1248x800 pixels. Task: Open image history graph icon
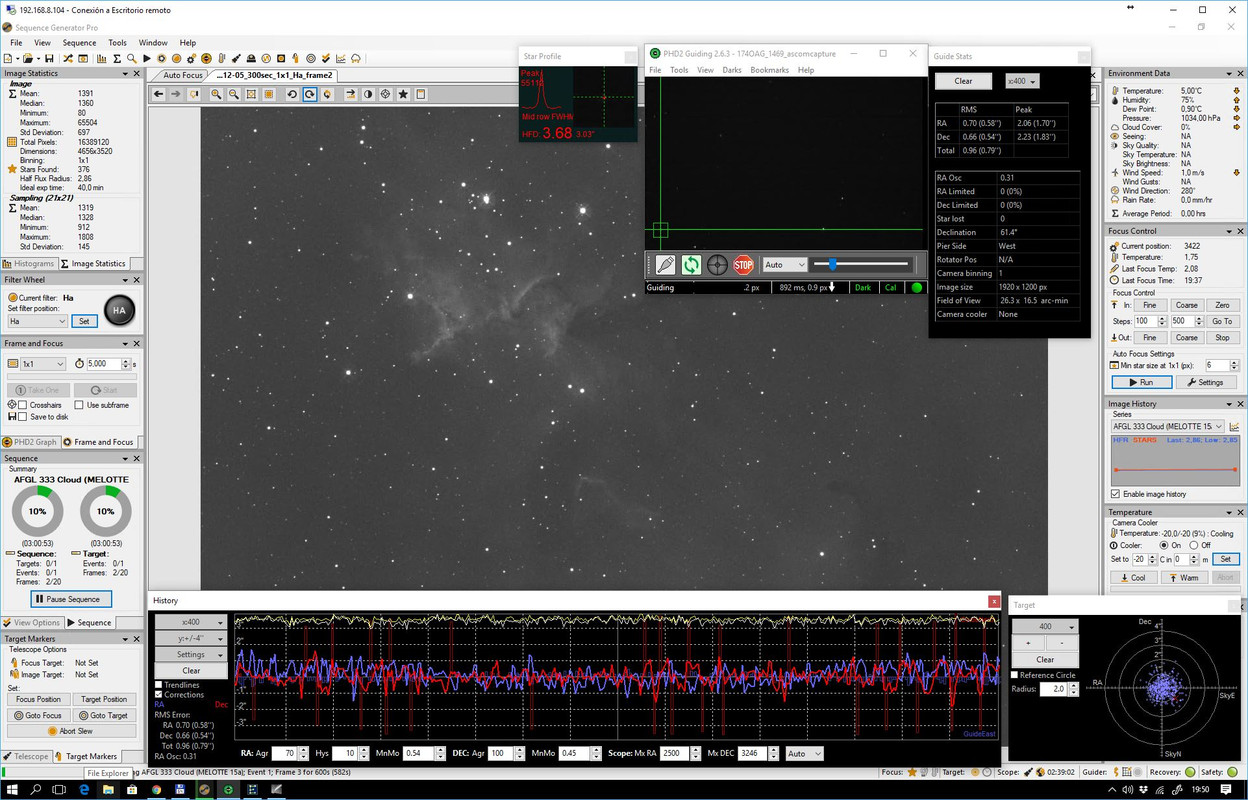pos(1234,426)
